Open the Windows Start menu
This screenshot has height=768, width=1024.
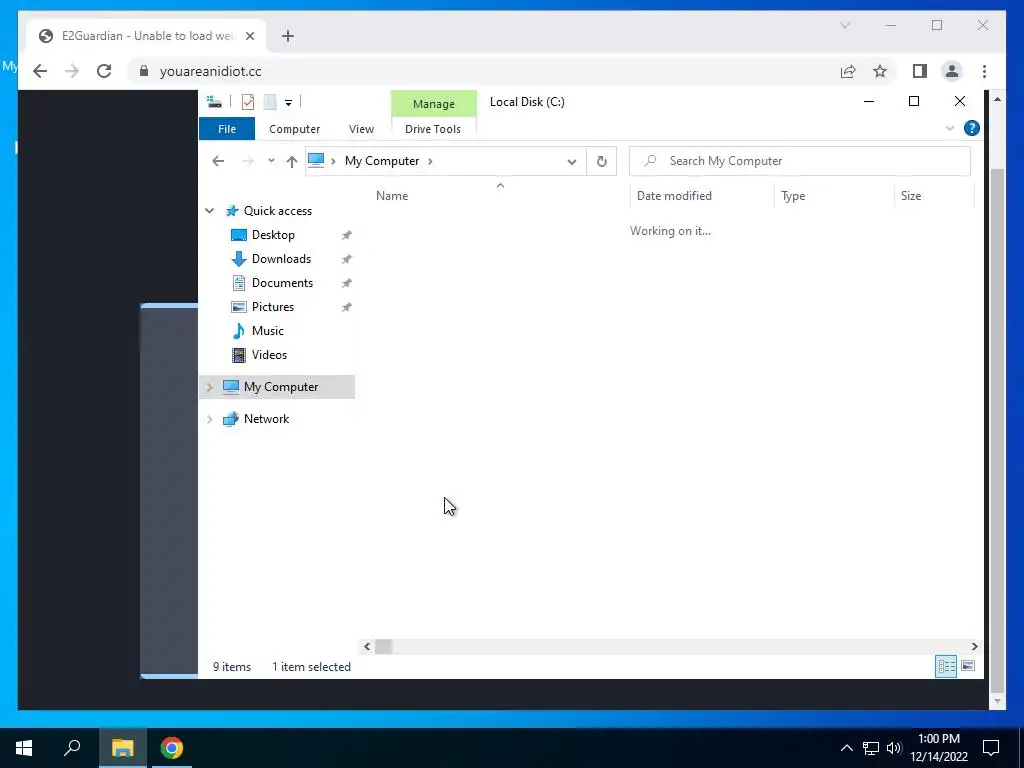pyautogui.click(x=24, y=748)
